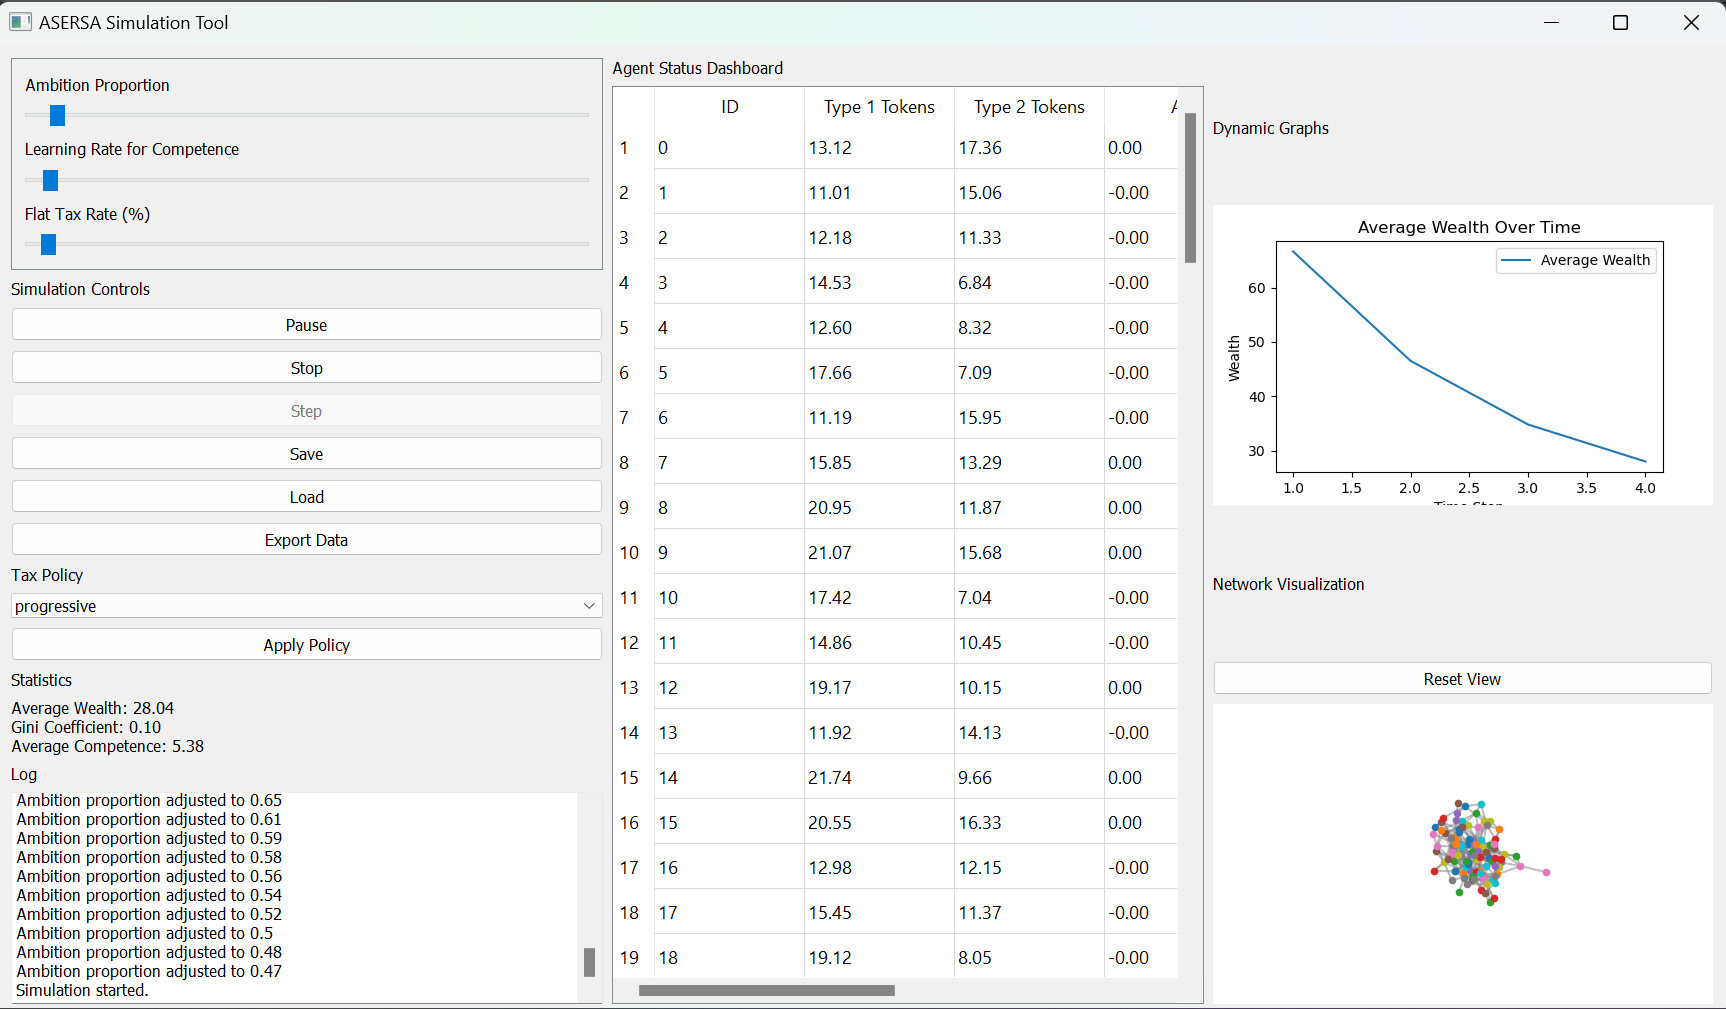
Task: Click log entry 'Simulation started.'
Action: pyautogui.click(x=82, y=990)
